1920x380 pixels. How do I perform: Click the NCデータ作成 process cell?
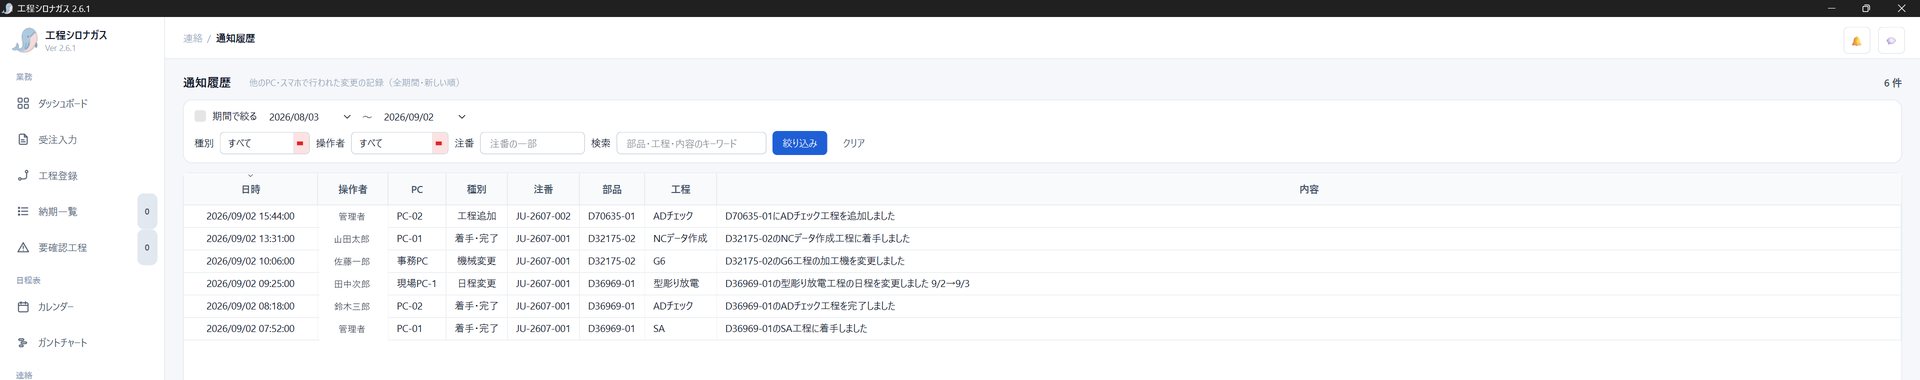[680, 239]
